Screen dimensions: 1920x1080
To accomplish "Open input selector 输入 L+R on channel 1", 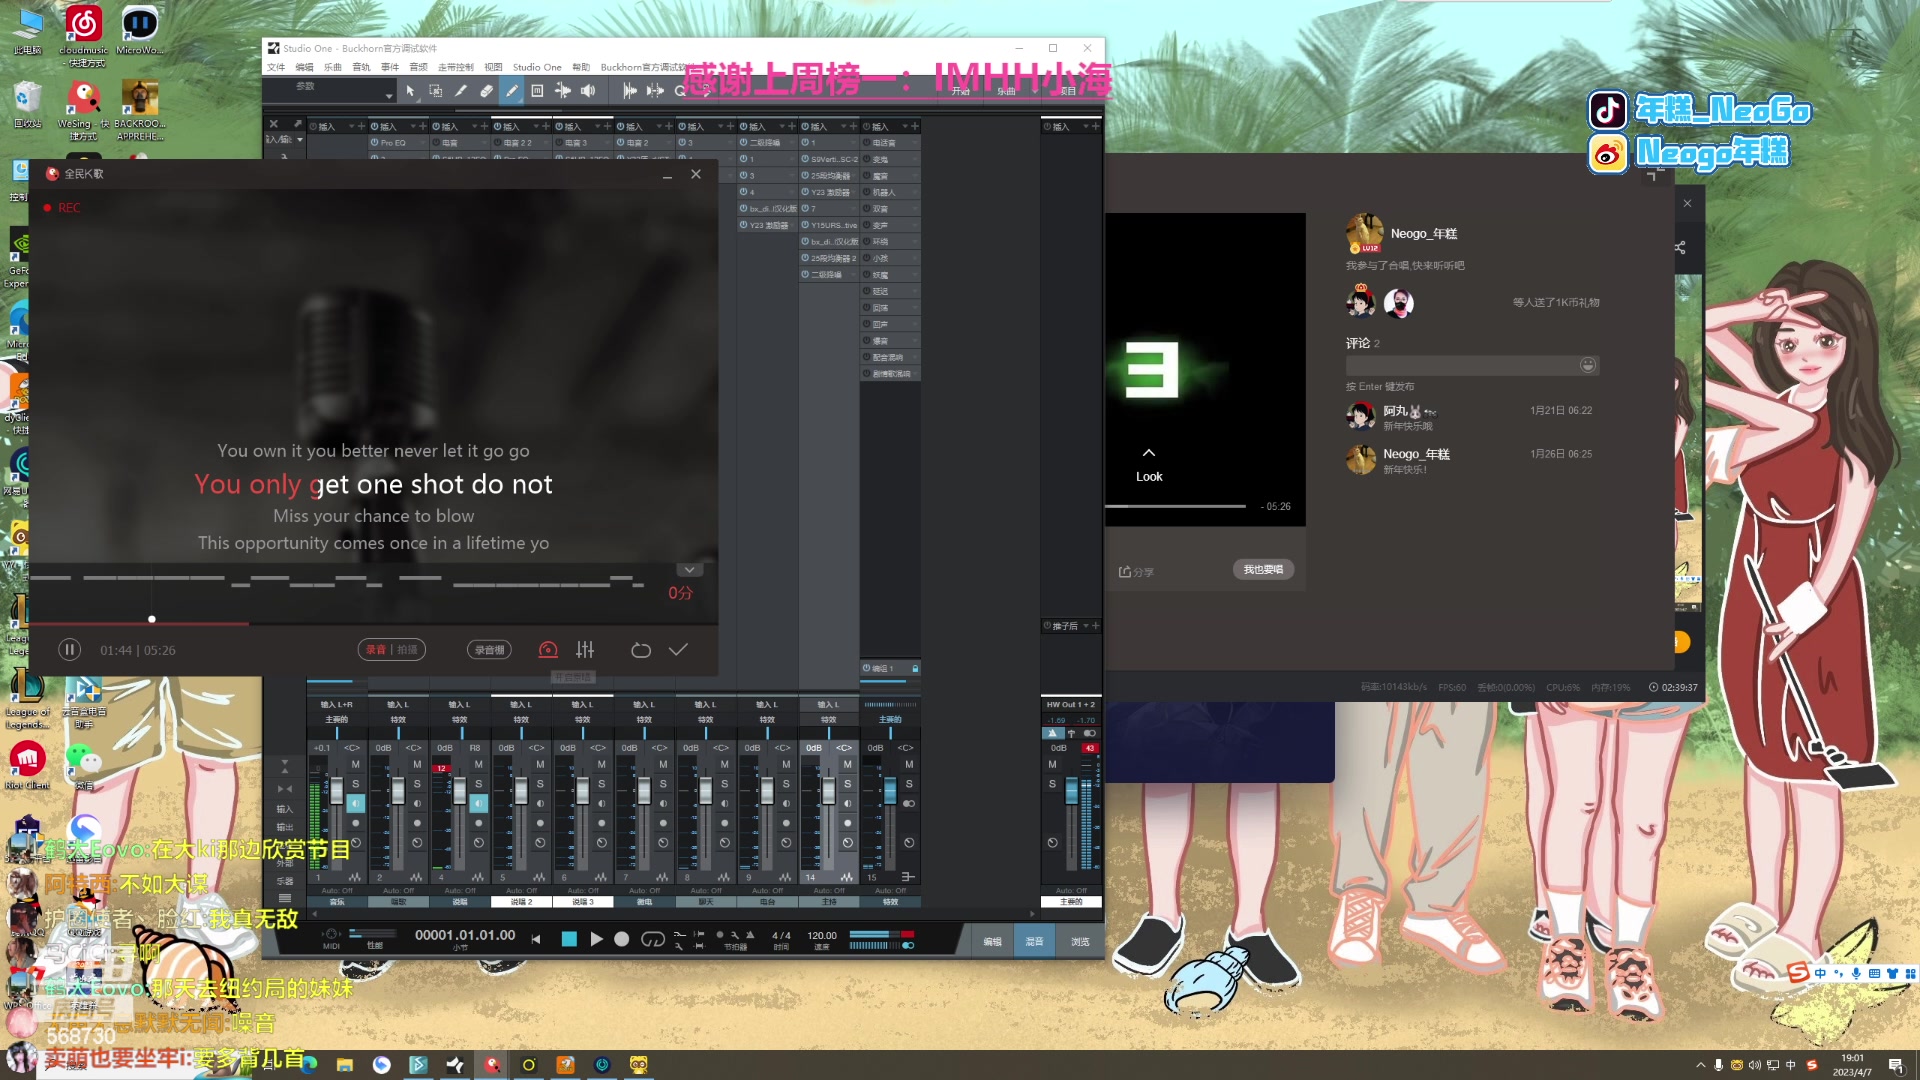I will tap(337, 705).
